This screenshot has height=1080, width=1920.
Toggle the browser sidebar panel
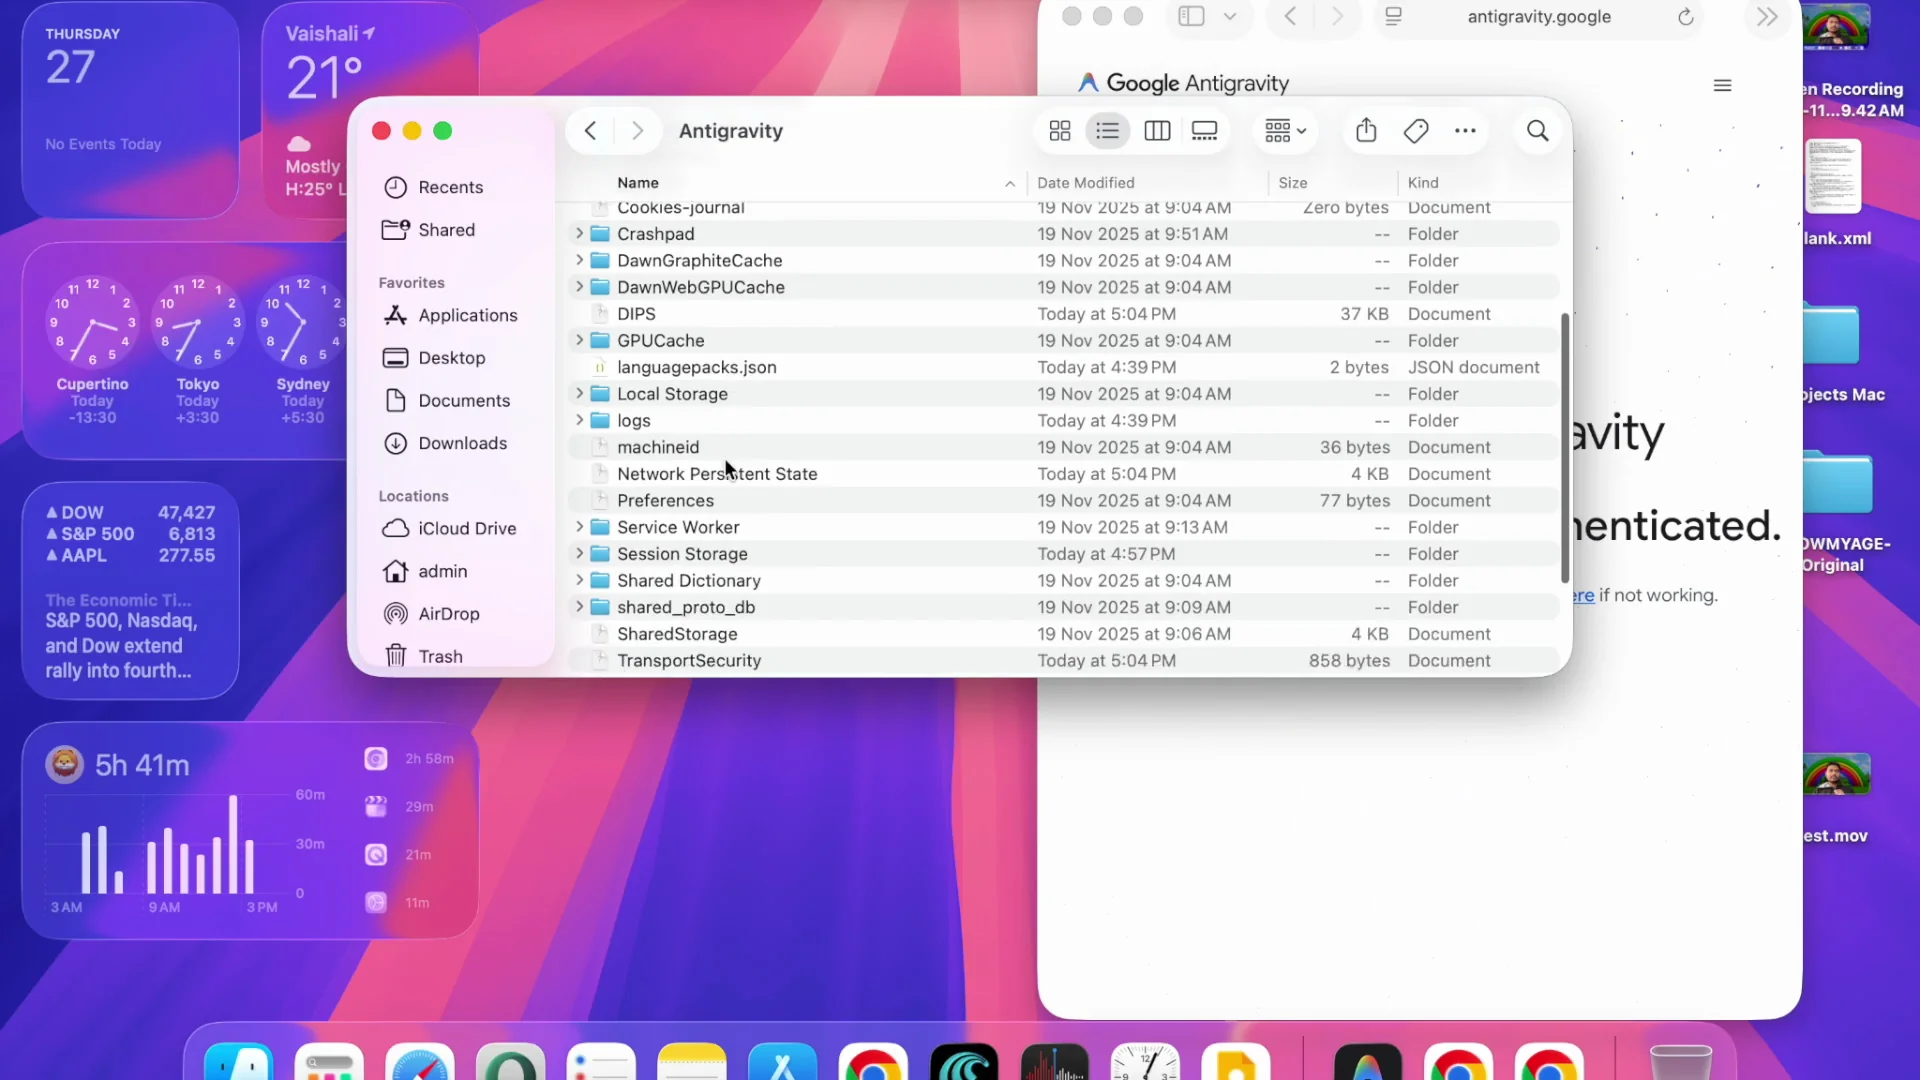[x=1191, y=16]
